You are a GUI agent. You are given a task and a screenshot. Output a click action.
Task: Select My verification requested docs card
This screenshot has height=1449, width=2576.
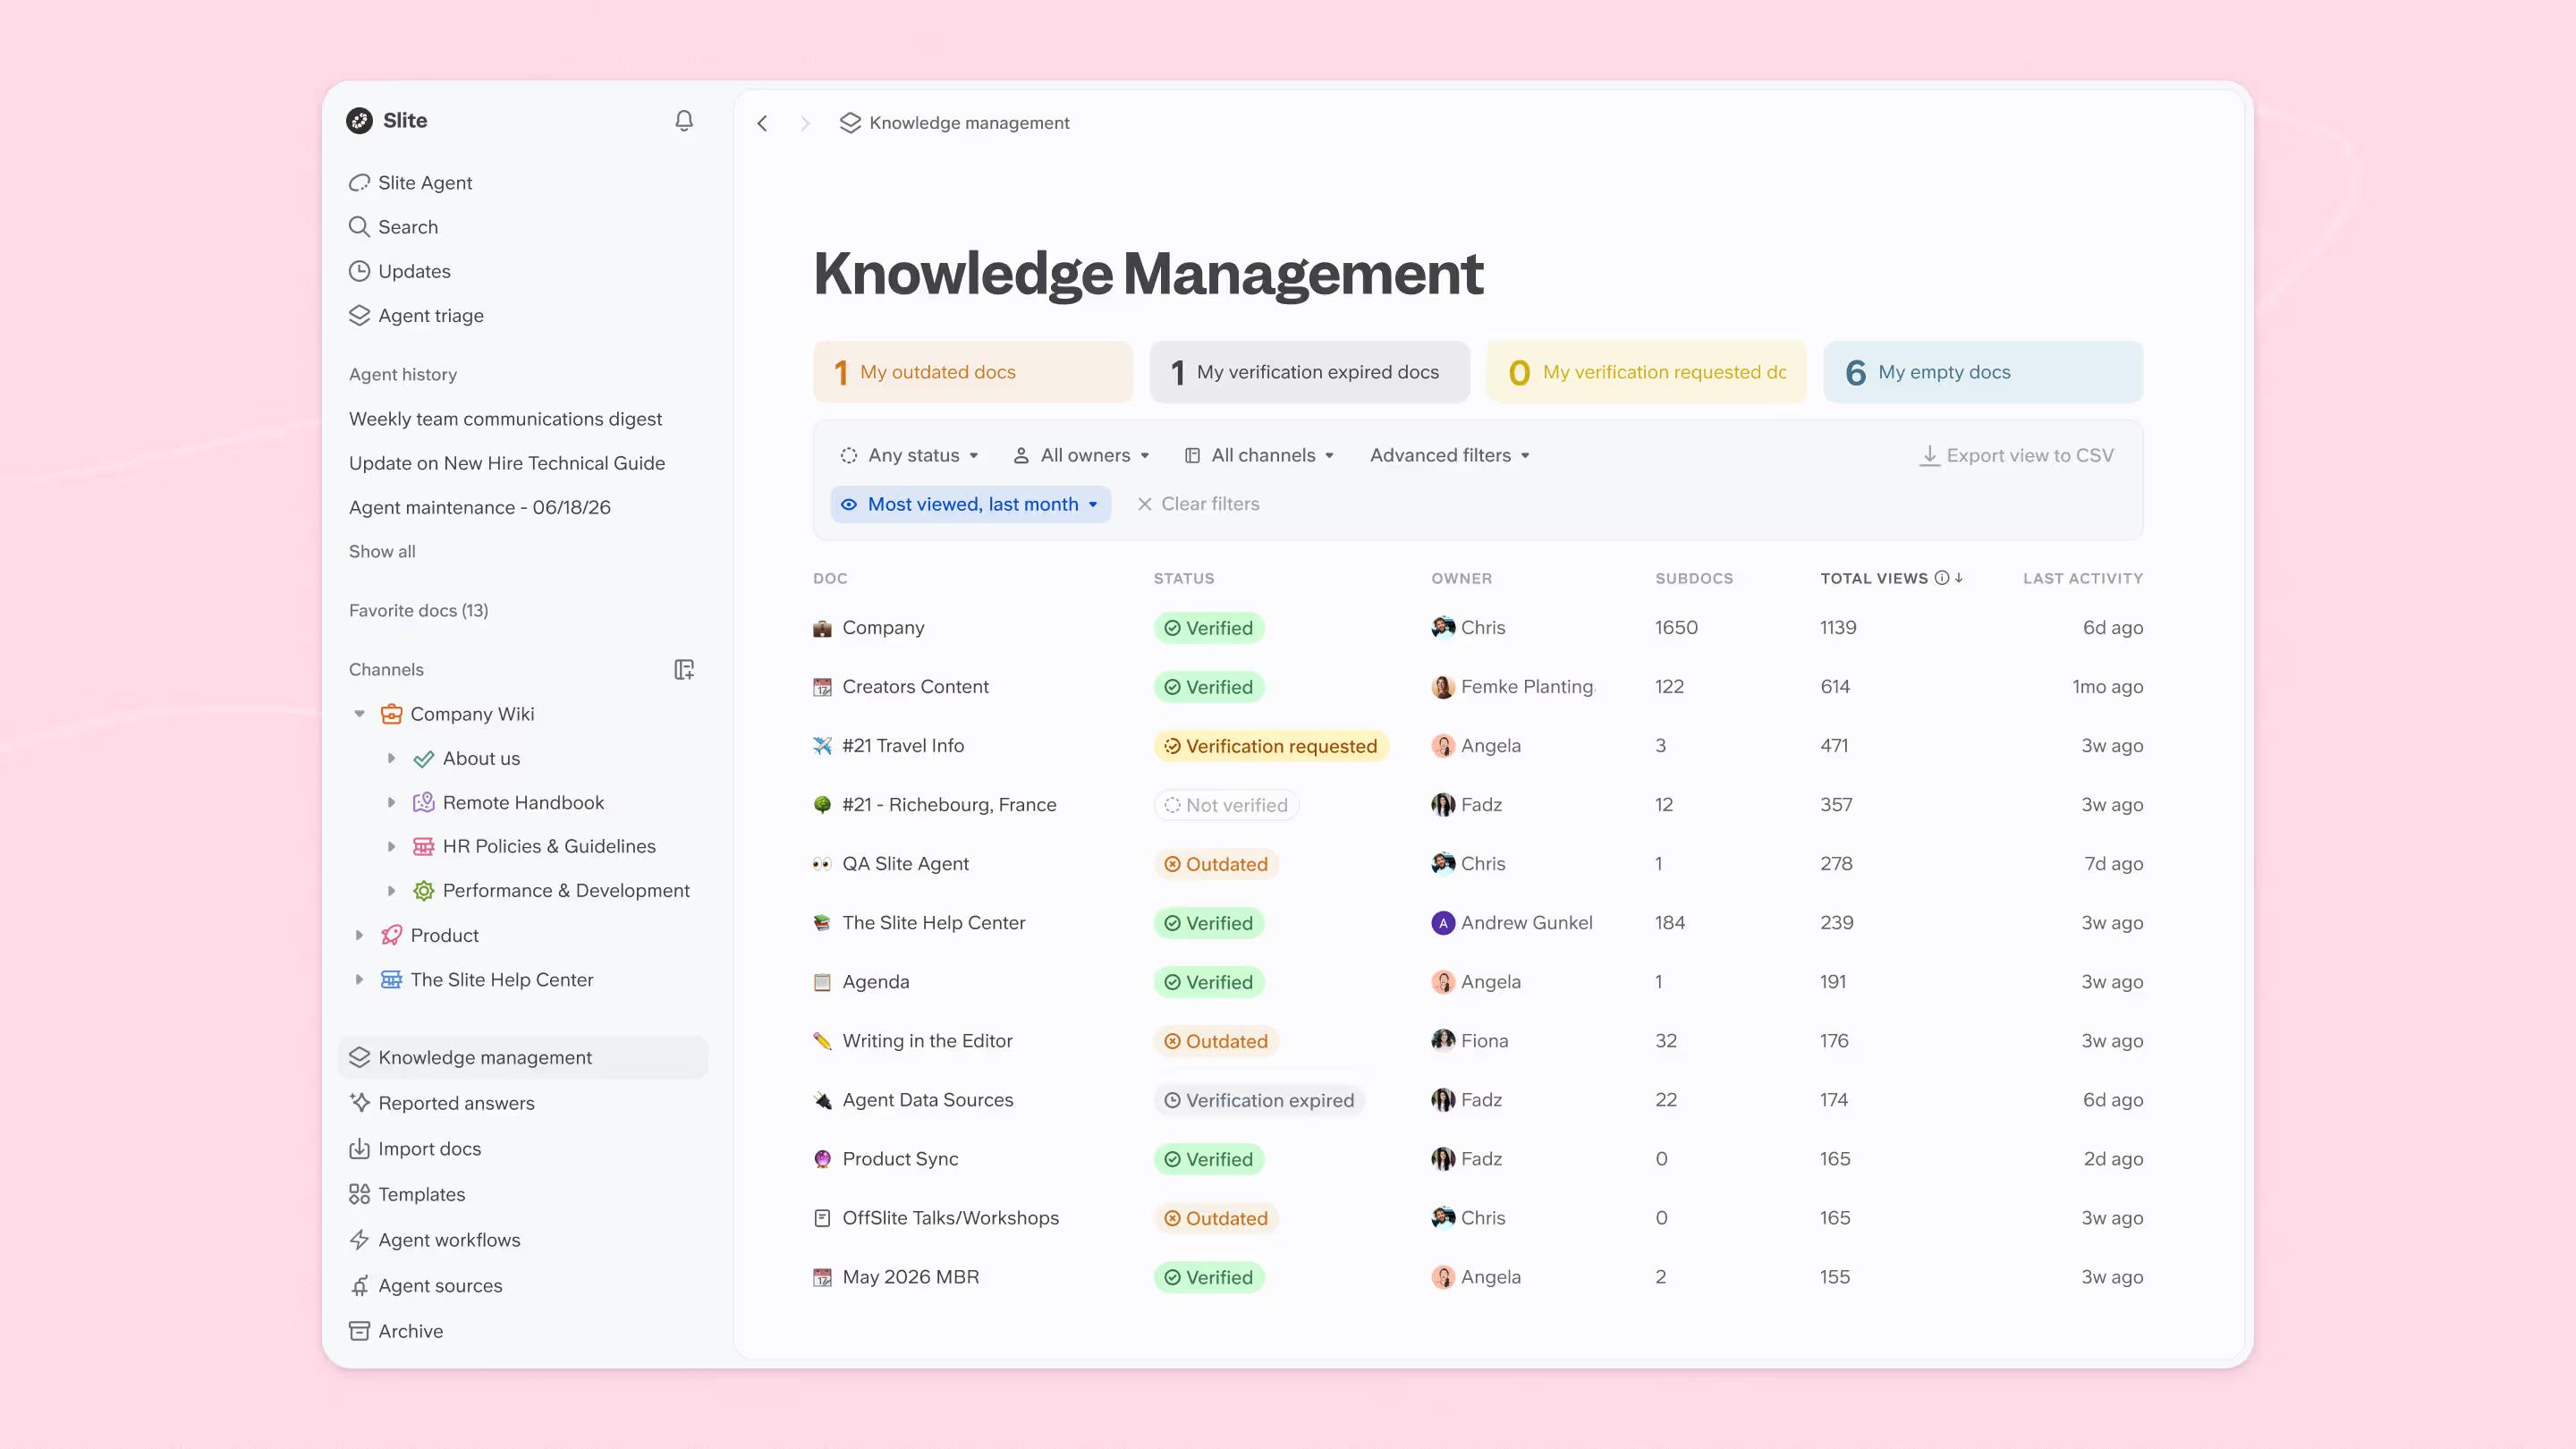[x=1646, y=372]
